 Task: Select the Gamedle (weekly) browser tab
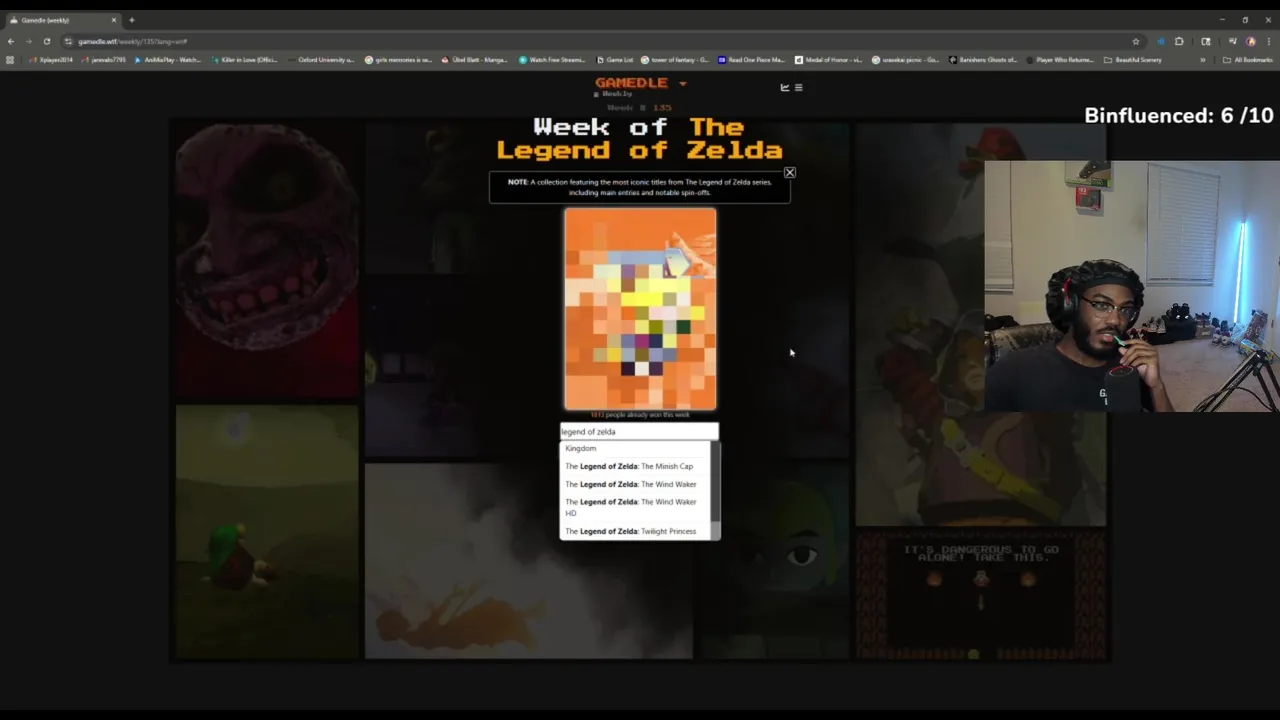pos(62,20)
